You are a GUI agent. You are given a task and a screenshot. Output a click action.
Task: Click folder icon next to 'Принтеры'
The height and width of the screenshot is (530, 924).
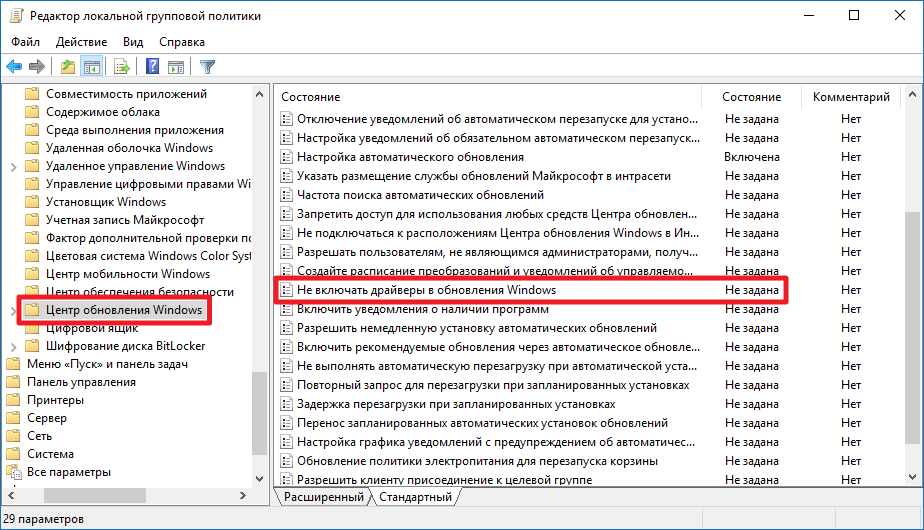[x=13, y=400]
